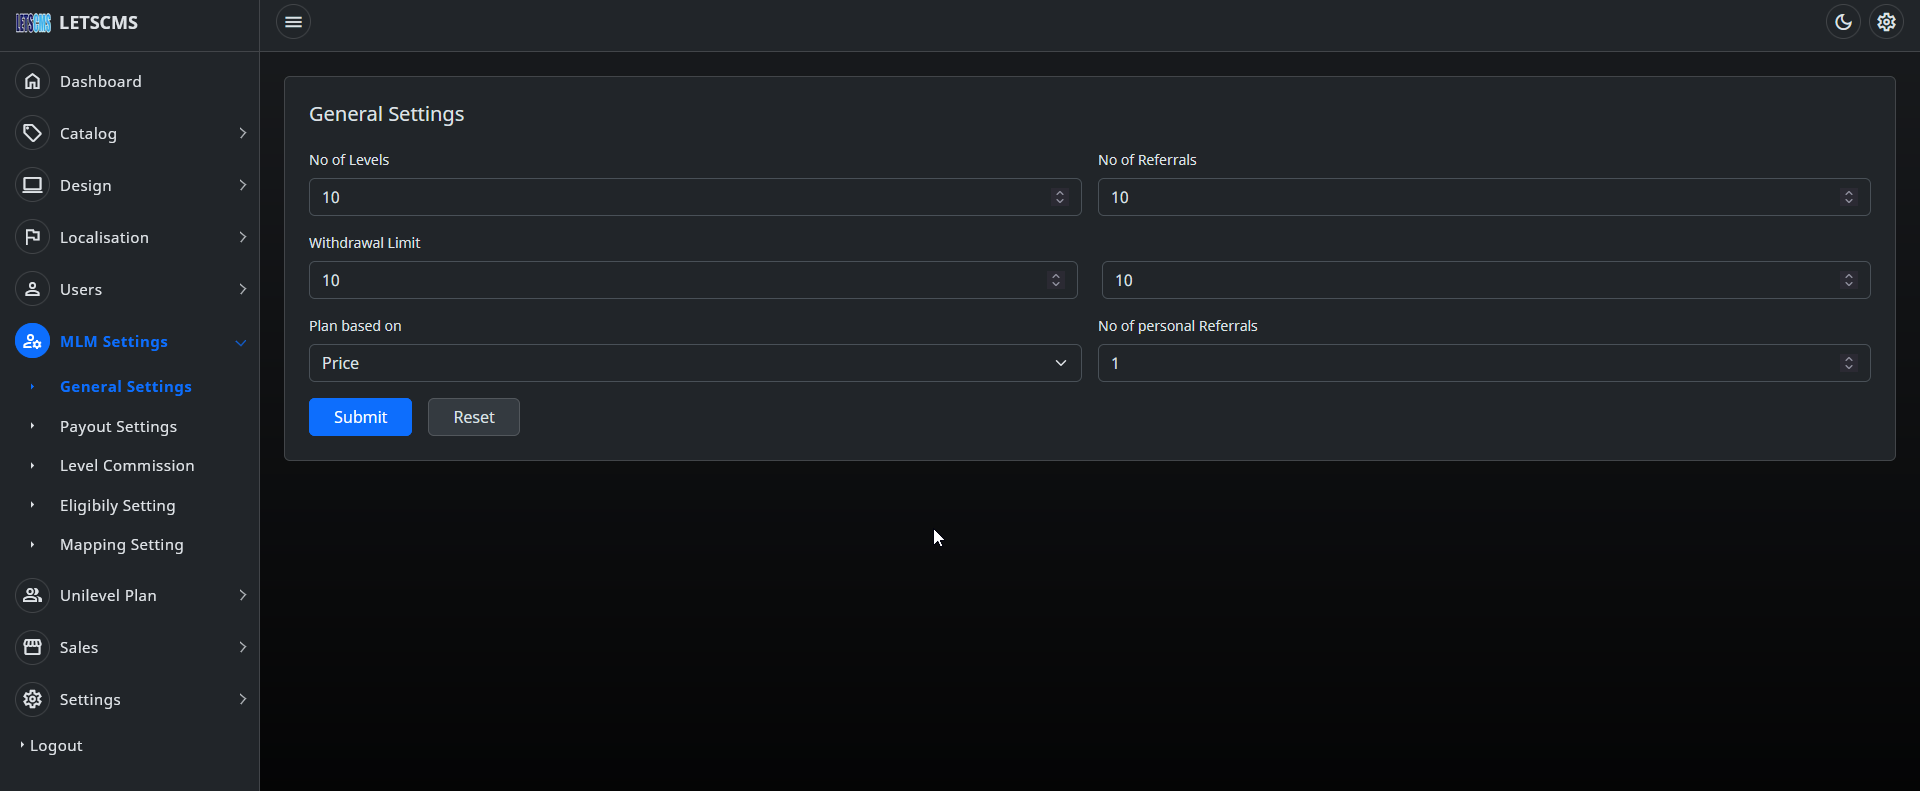Click the Dashboard home icon

click(x=32, y=81)
